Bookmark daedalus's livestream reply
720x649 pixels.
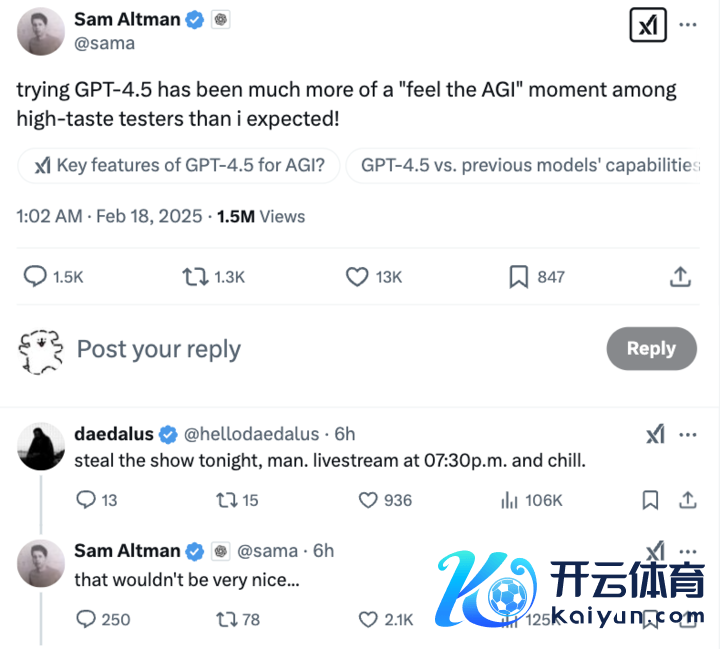click(650, 500)
